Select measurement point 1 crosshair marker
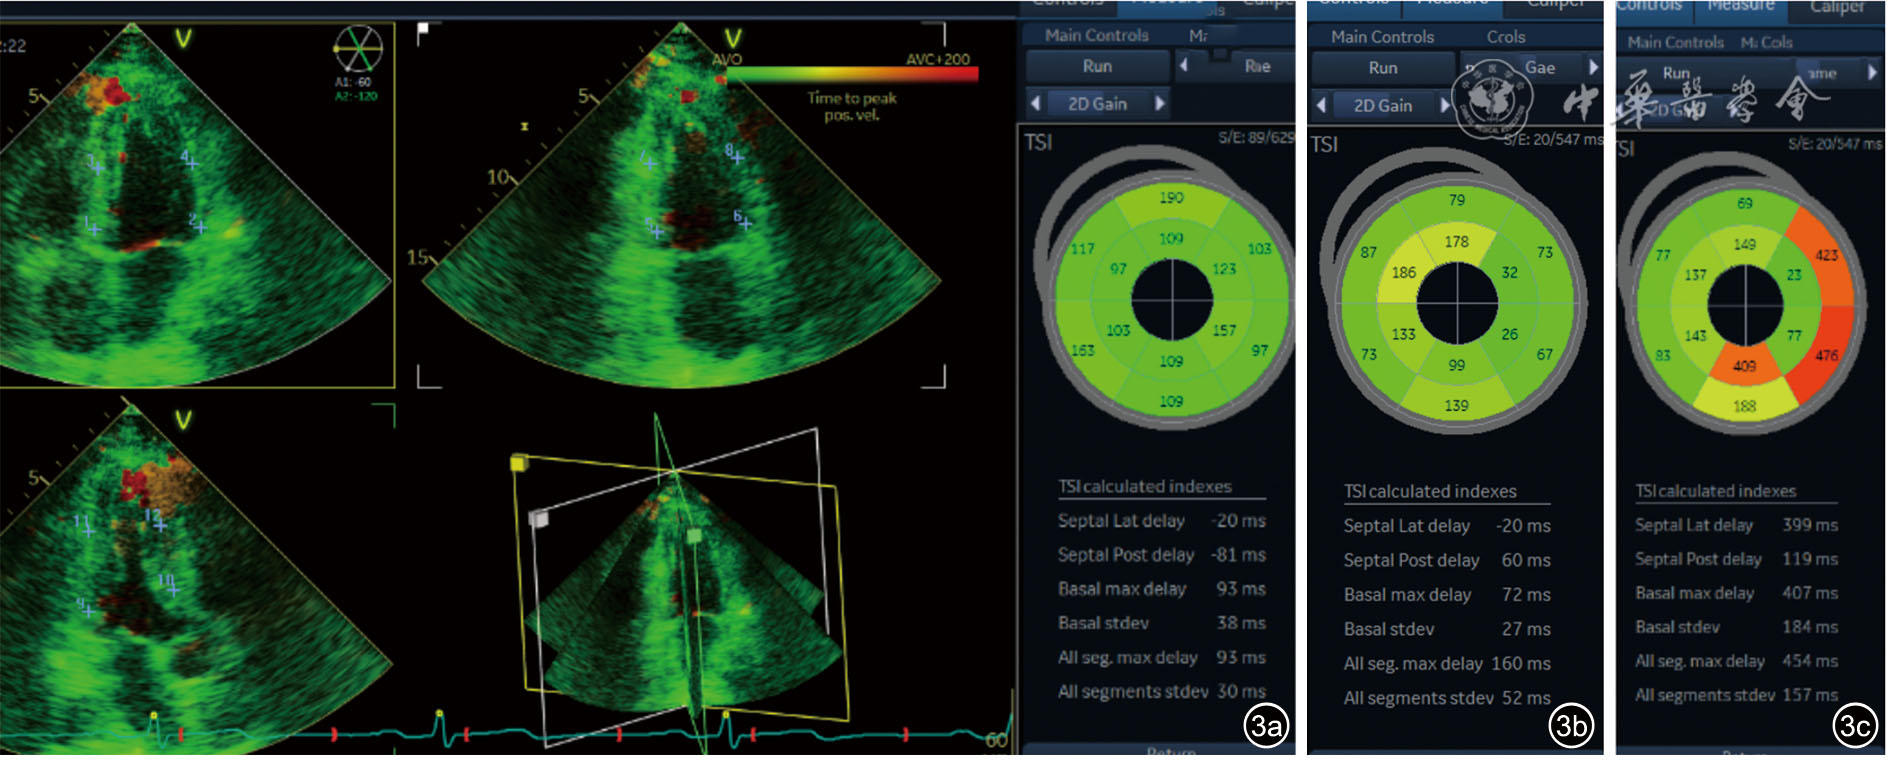The height and width of the screenshot is (760, 1890). 95,229
